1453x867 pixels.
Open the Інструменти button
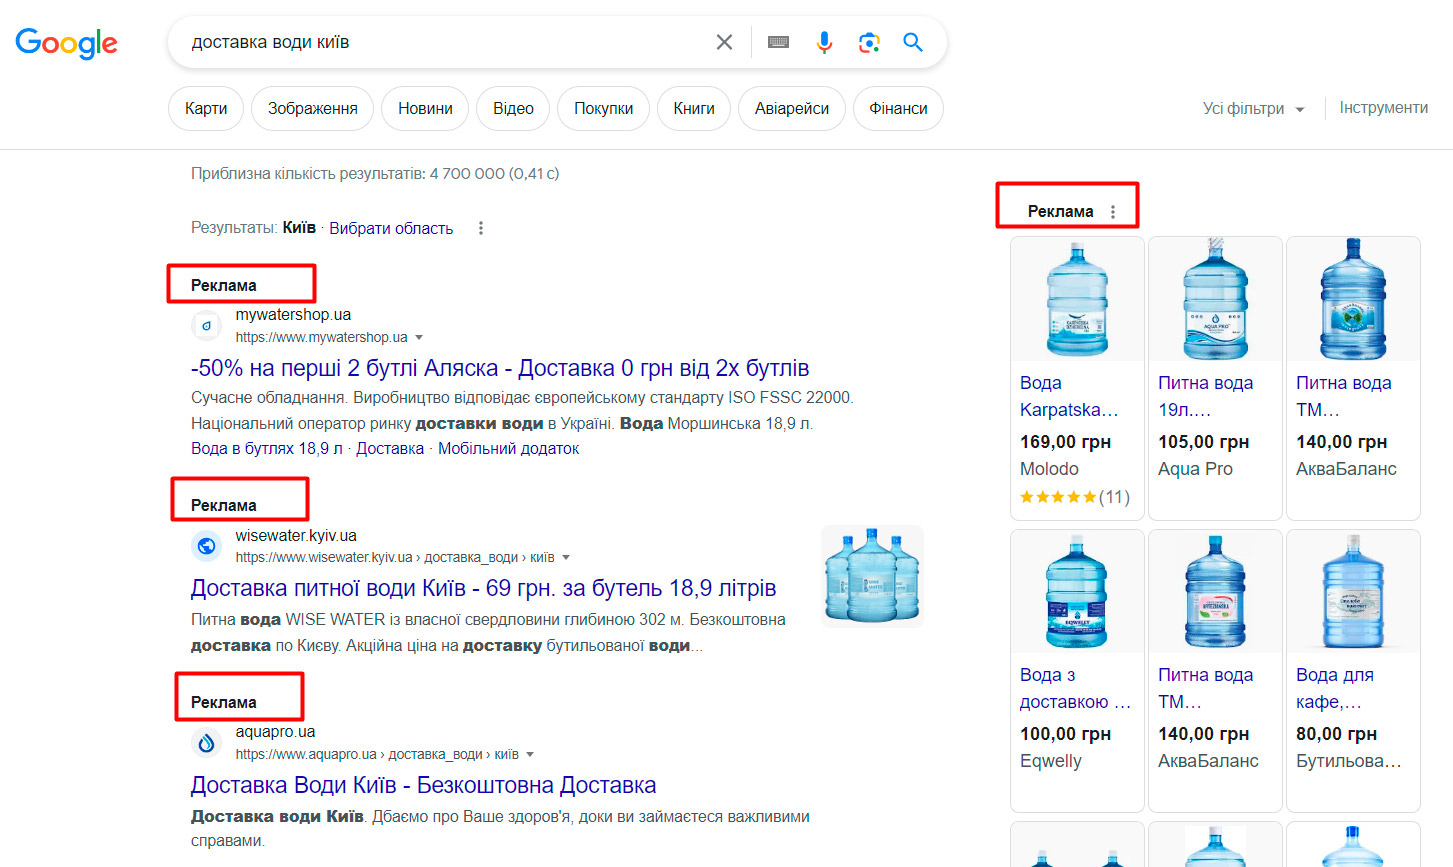[1384, 108]
